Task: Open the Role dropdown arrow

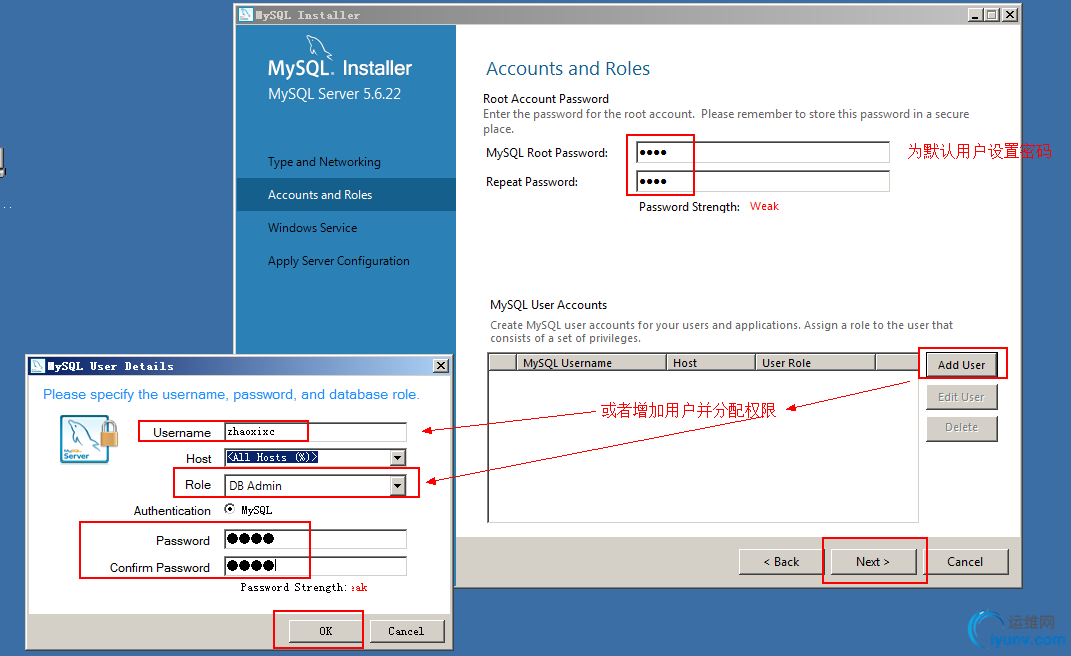Action: pyautogui.click(x=398, y=486)
